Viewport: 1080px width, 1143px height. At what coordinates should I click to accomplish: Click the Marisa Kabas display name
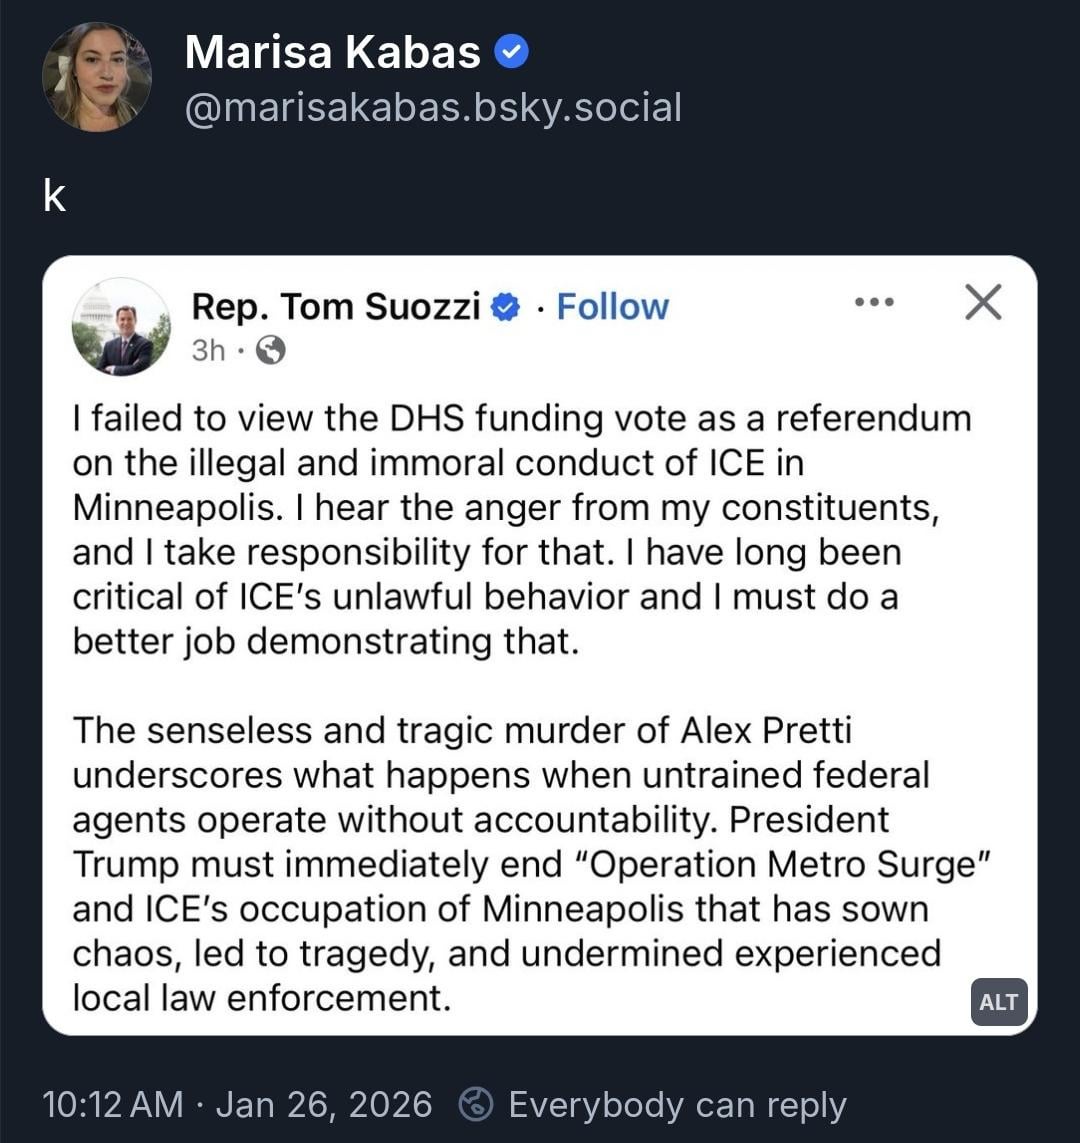point(333,52)
